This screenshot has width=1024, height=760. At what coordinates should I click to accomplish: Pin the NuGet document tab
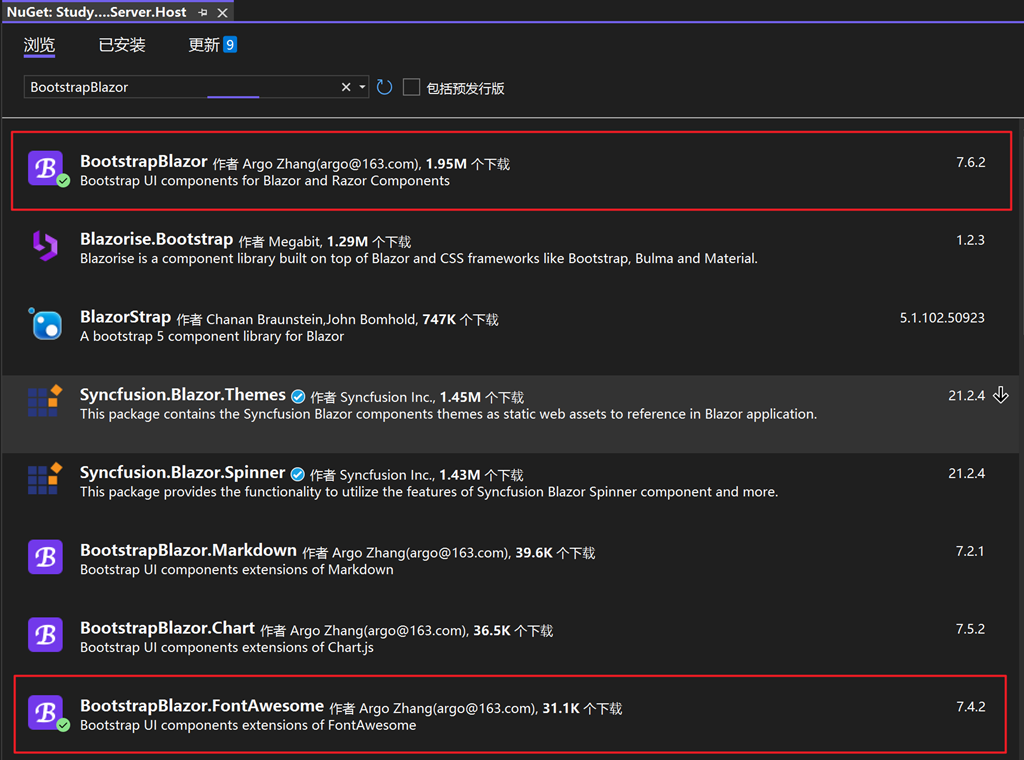pyautogui.click(x=203, y=12)
